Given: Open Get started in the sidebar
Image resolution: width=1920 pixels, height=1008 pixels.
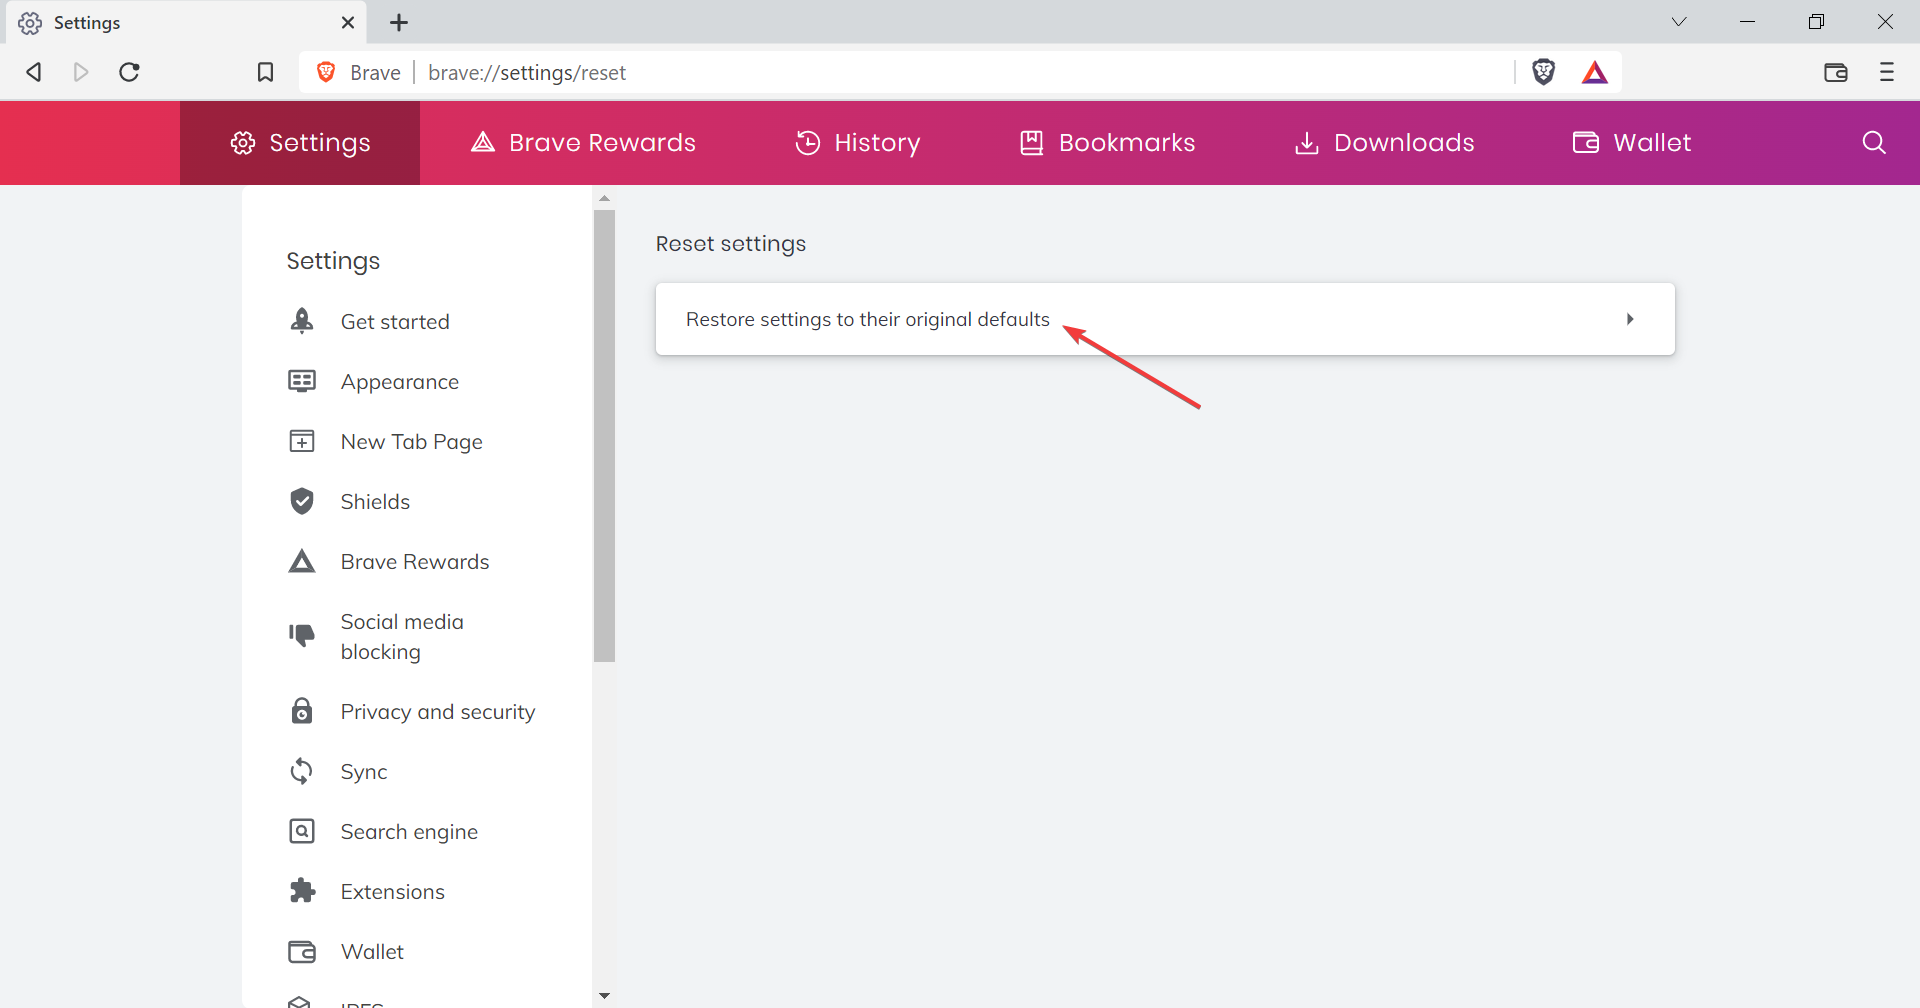Looking at the screenshot, I should tap(395, 322).
